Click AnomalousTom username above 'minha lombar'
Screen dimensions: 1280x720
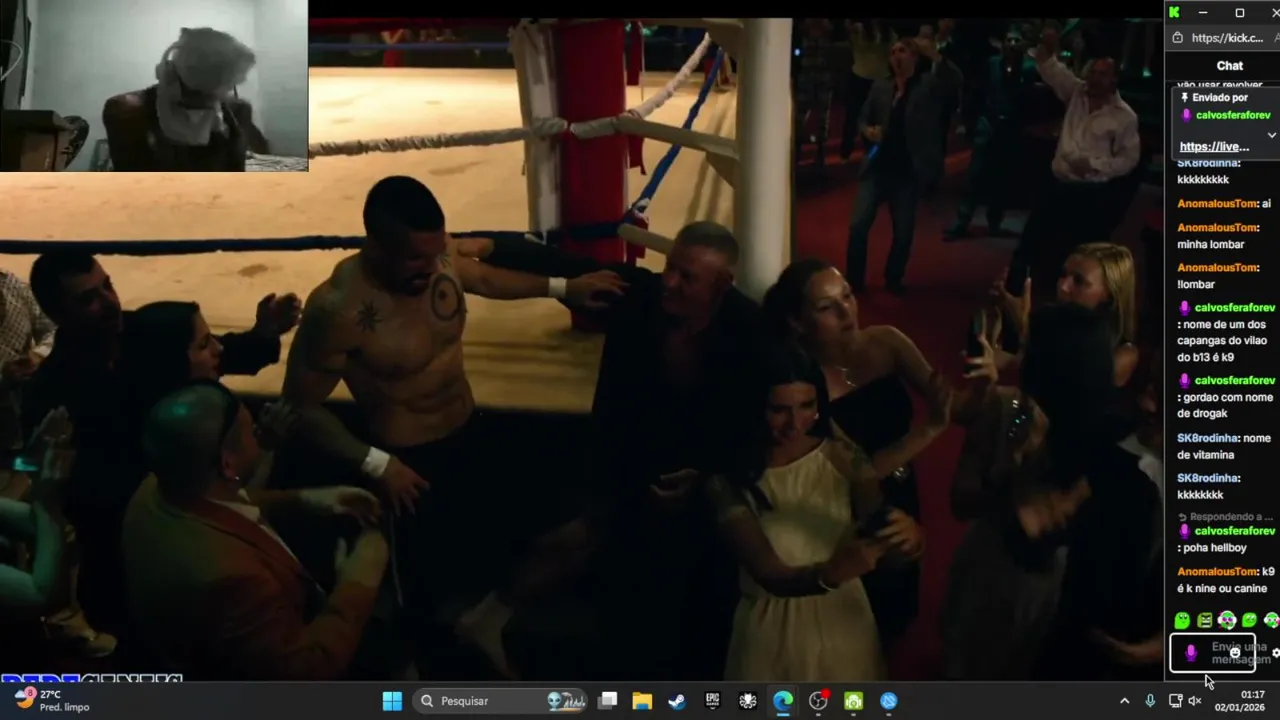tap(1217, 227)
